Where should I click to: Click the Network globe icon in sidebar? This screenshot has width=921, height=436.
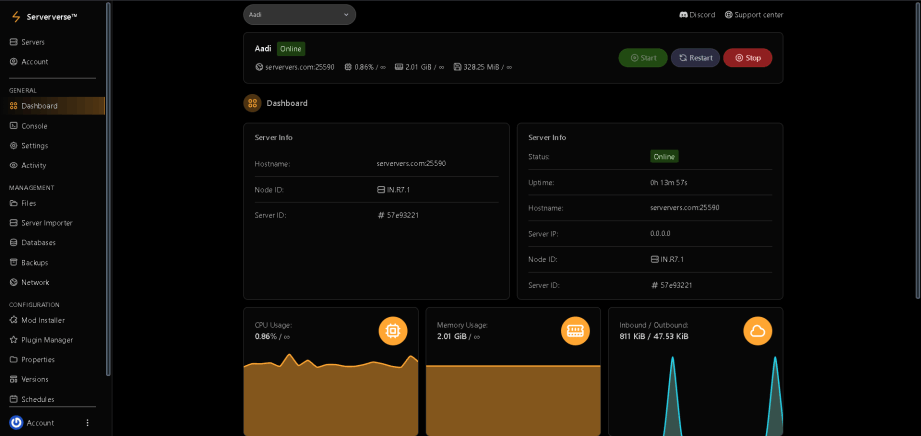point(14,282)
